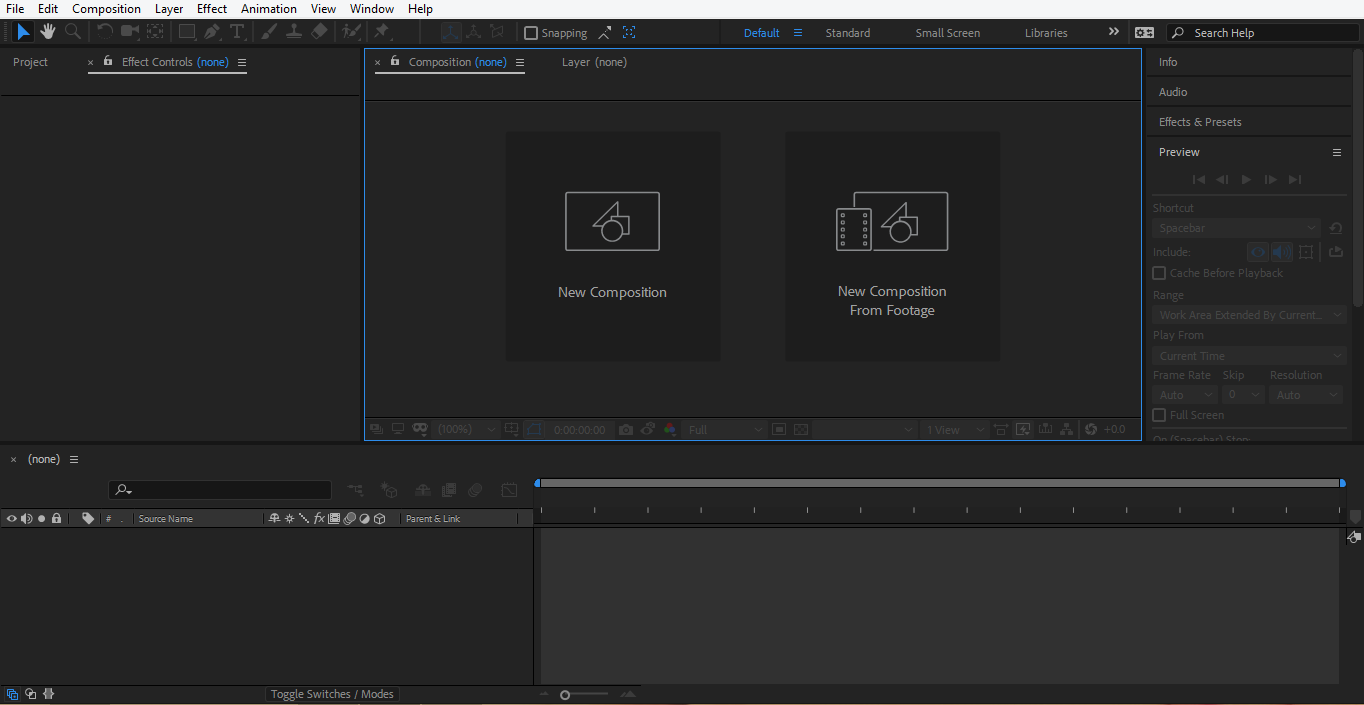Image resolution: width=1364 pixels, height=705 pixels.
Task: Select the Zoom magnifier tool
Action: [73, 32]
